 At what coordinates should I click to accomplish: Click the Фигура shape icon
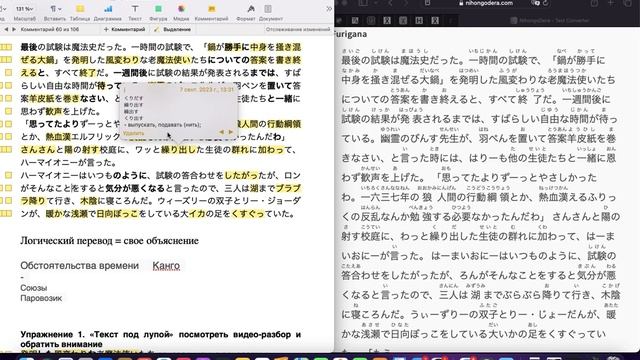[158, 9]
